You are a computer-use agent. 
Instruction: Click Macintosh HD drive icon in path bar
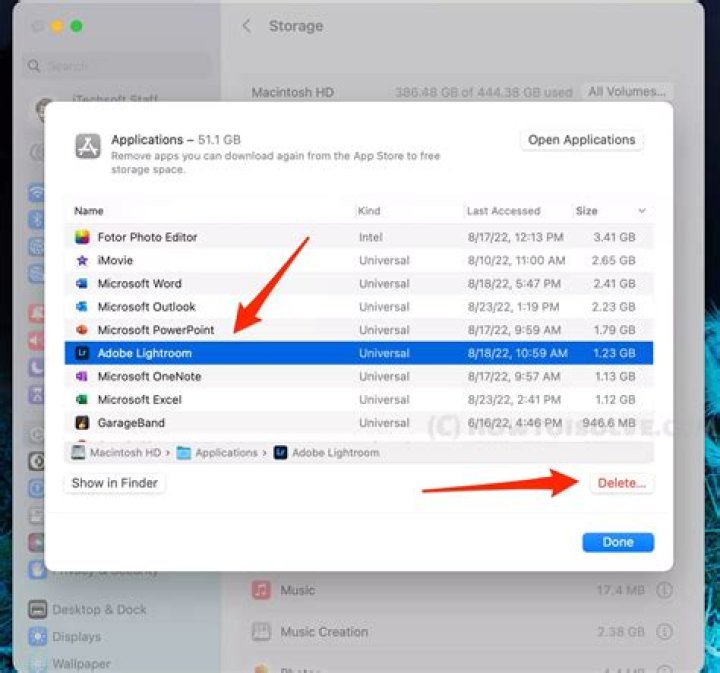coord(78,452)
